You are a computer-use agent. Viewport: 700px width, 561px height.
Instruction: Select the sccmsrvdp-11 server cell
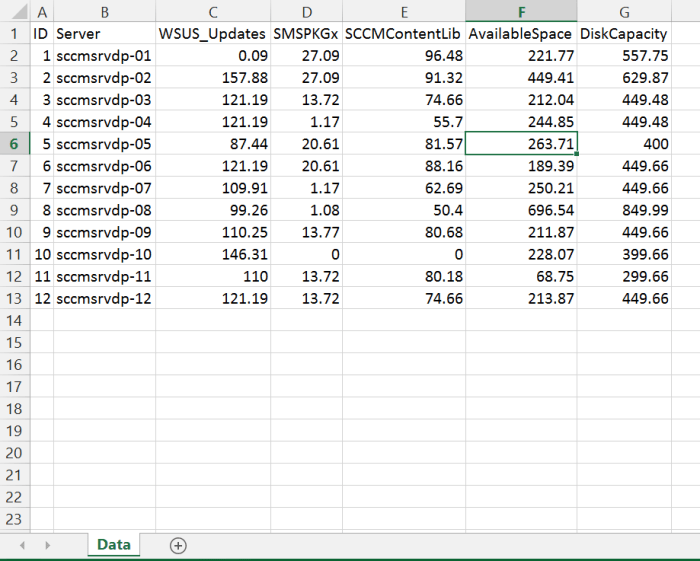click(104, 275)
